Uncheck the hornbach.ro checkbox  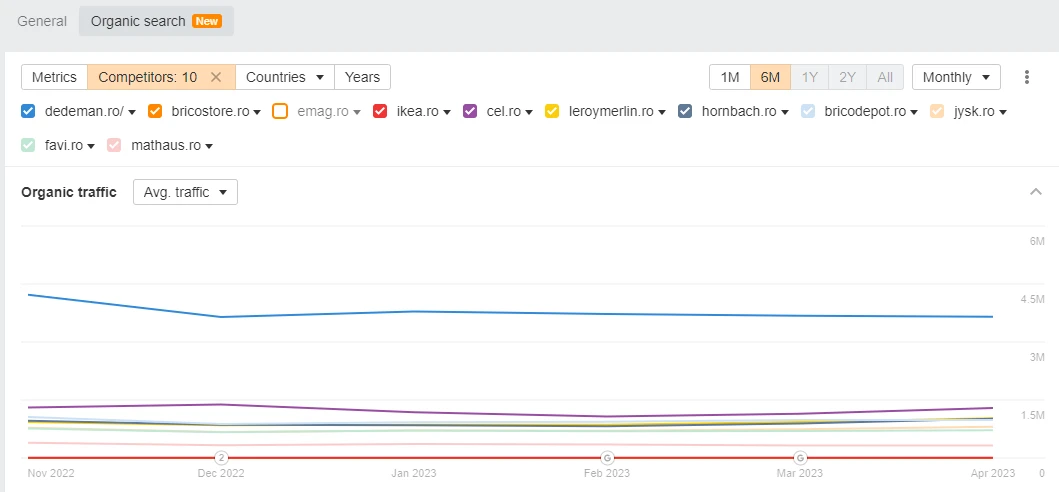pyautogui.click(x=685, y=112)
